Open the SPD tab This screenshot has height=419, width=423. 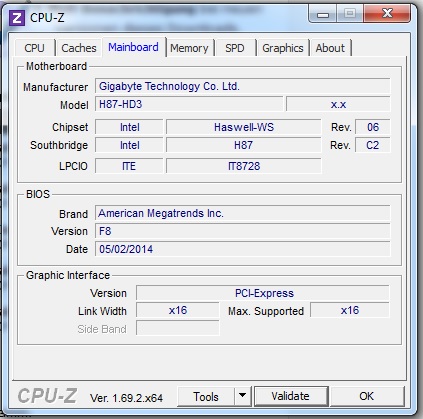[235, 48]
